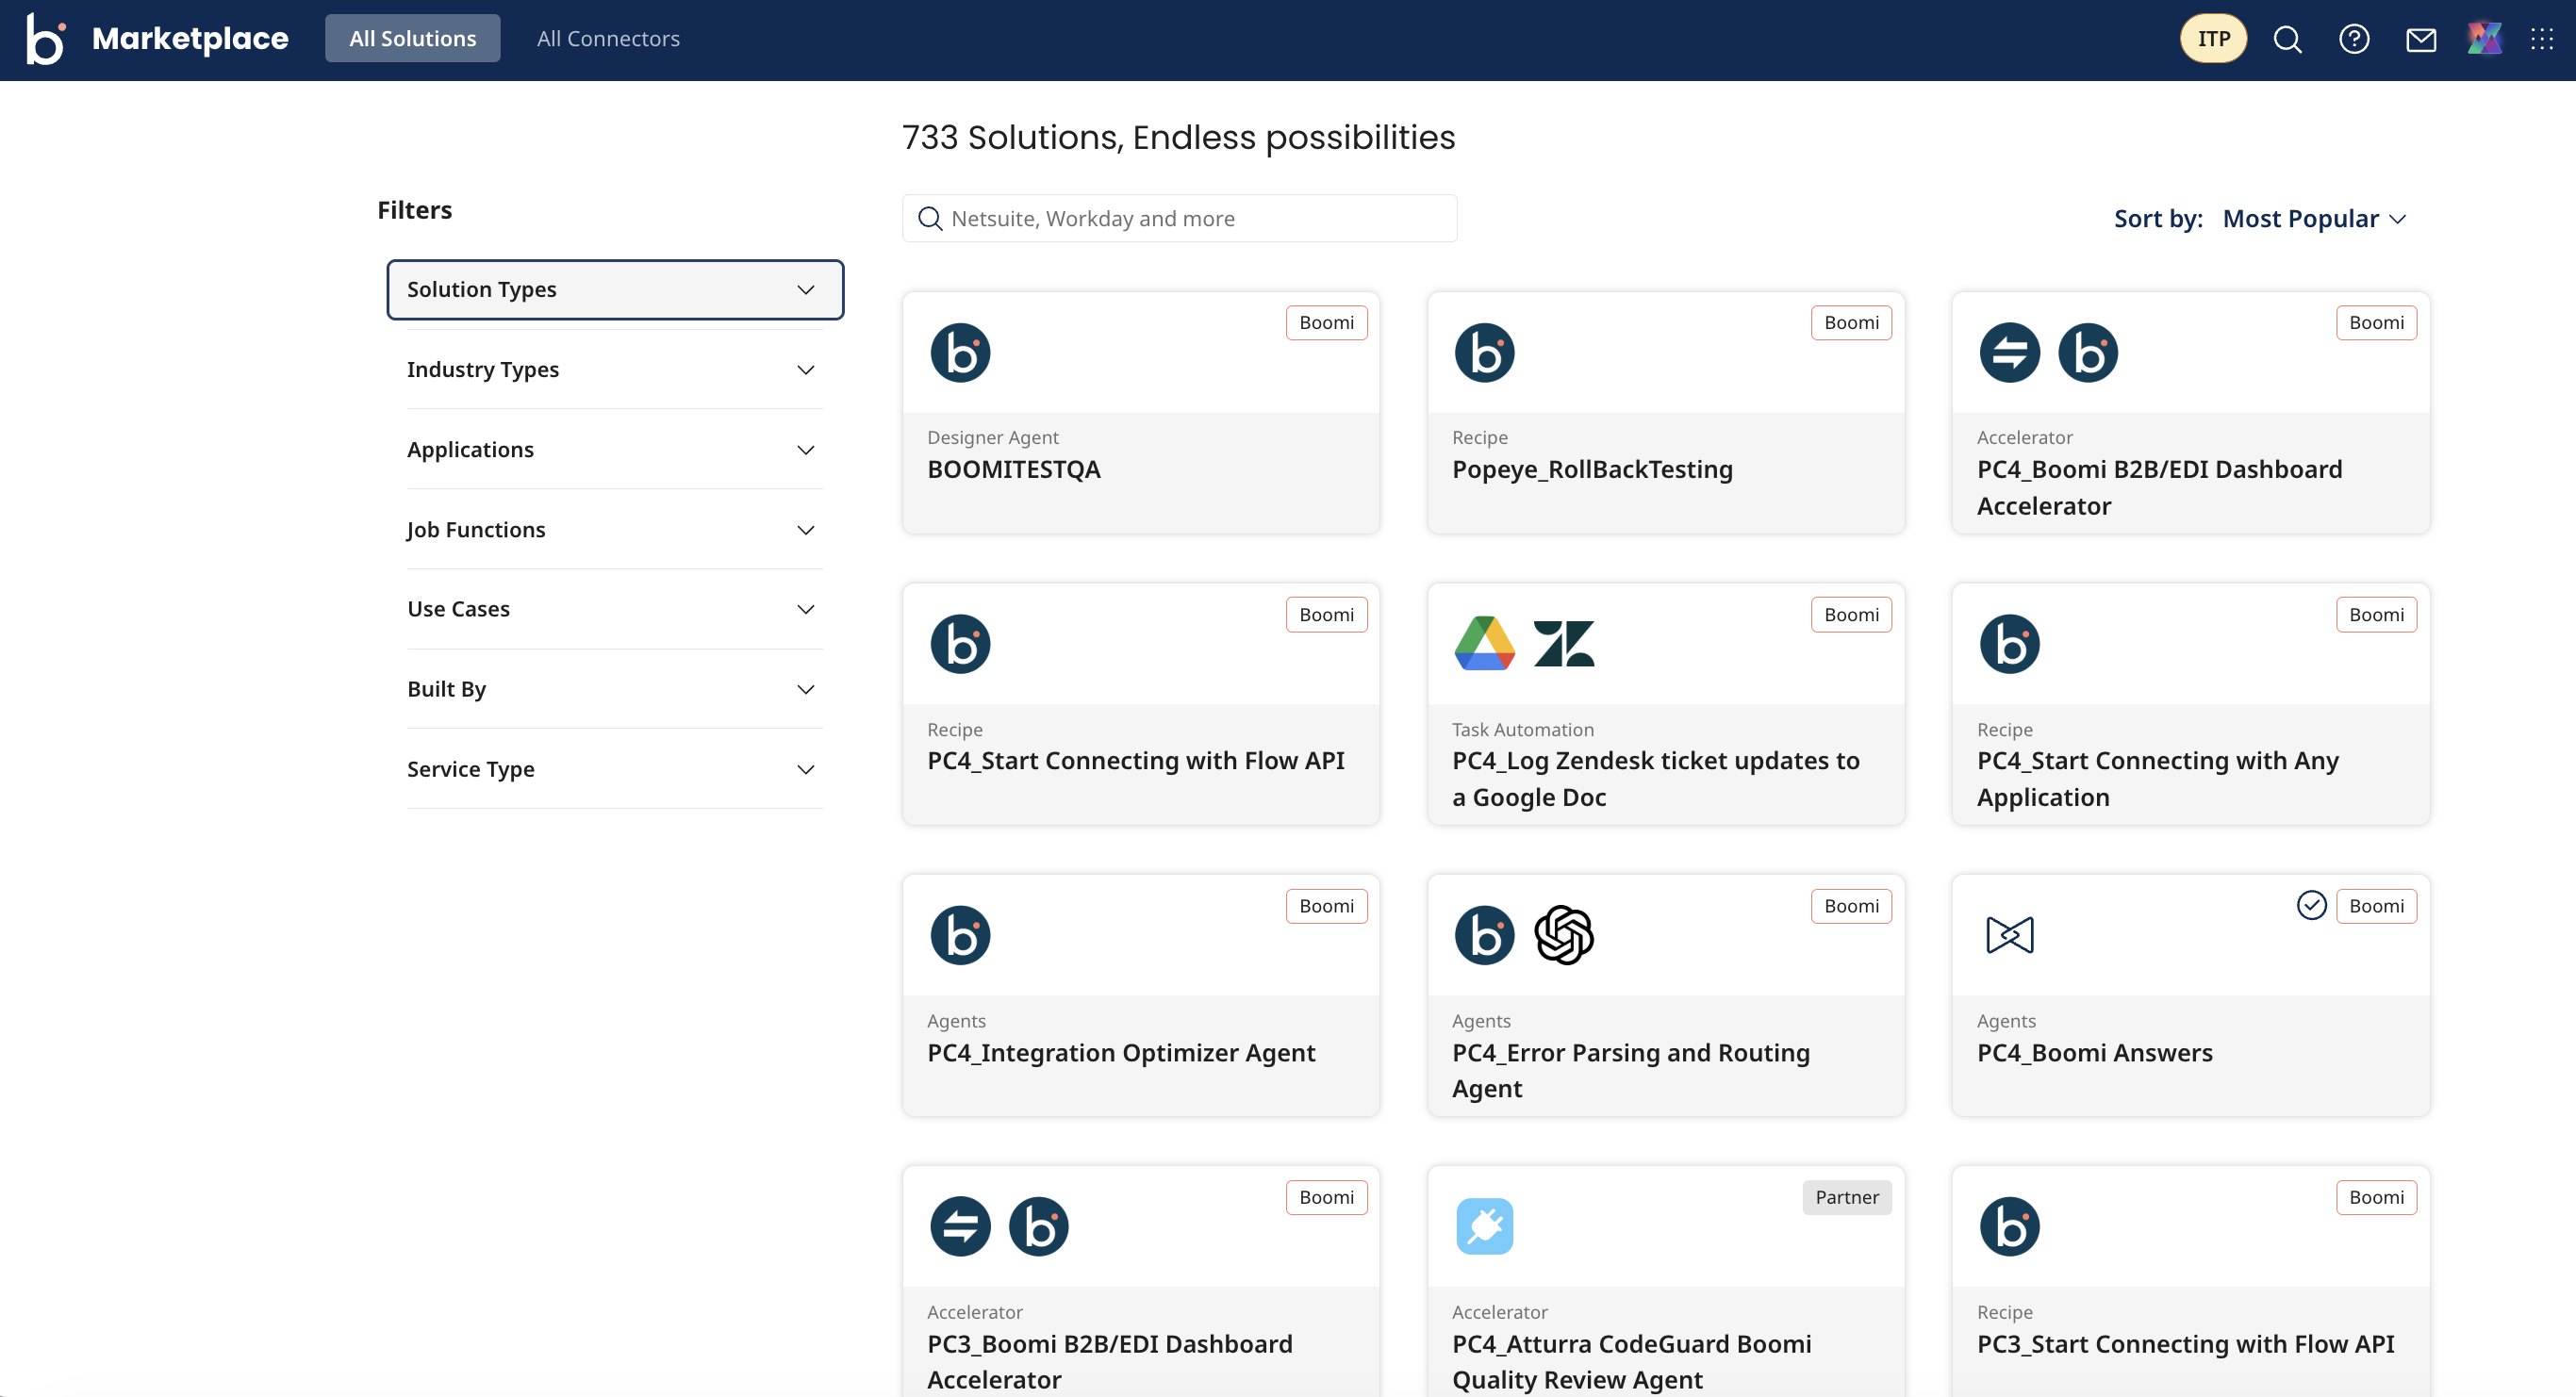Select the All Solutions tab

pos(412,39)
